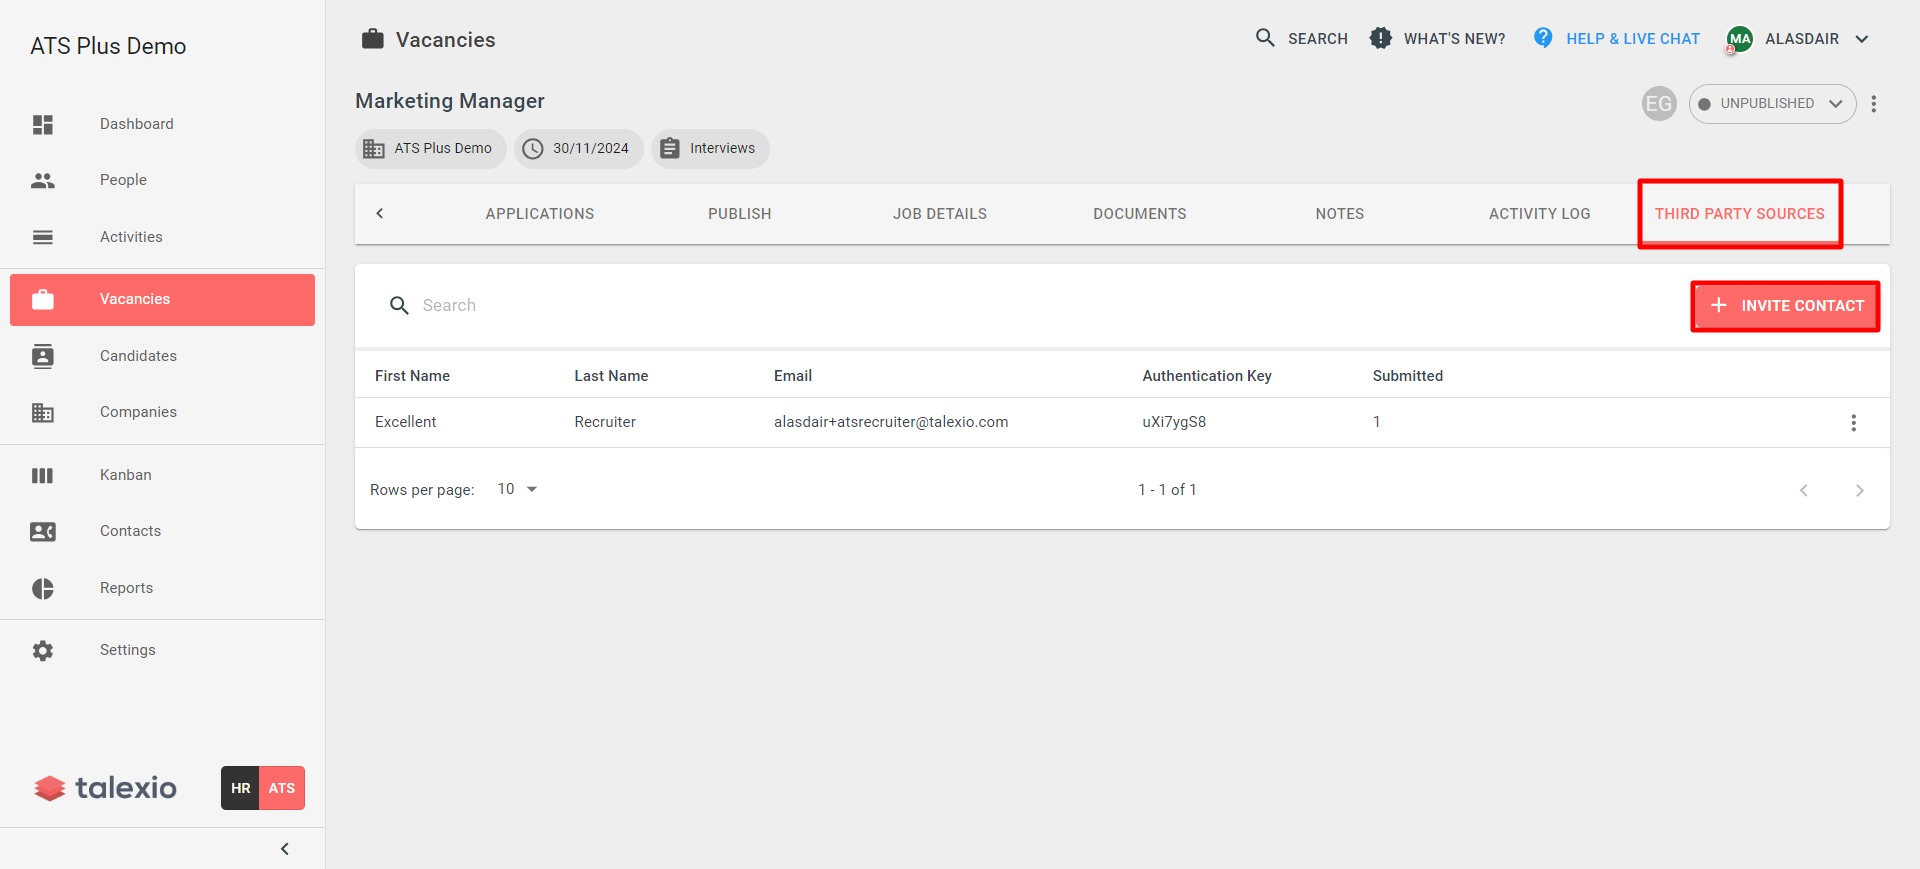Expand the Alasdair account menu

click(x=1862, y=39)
